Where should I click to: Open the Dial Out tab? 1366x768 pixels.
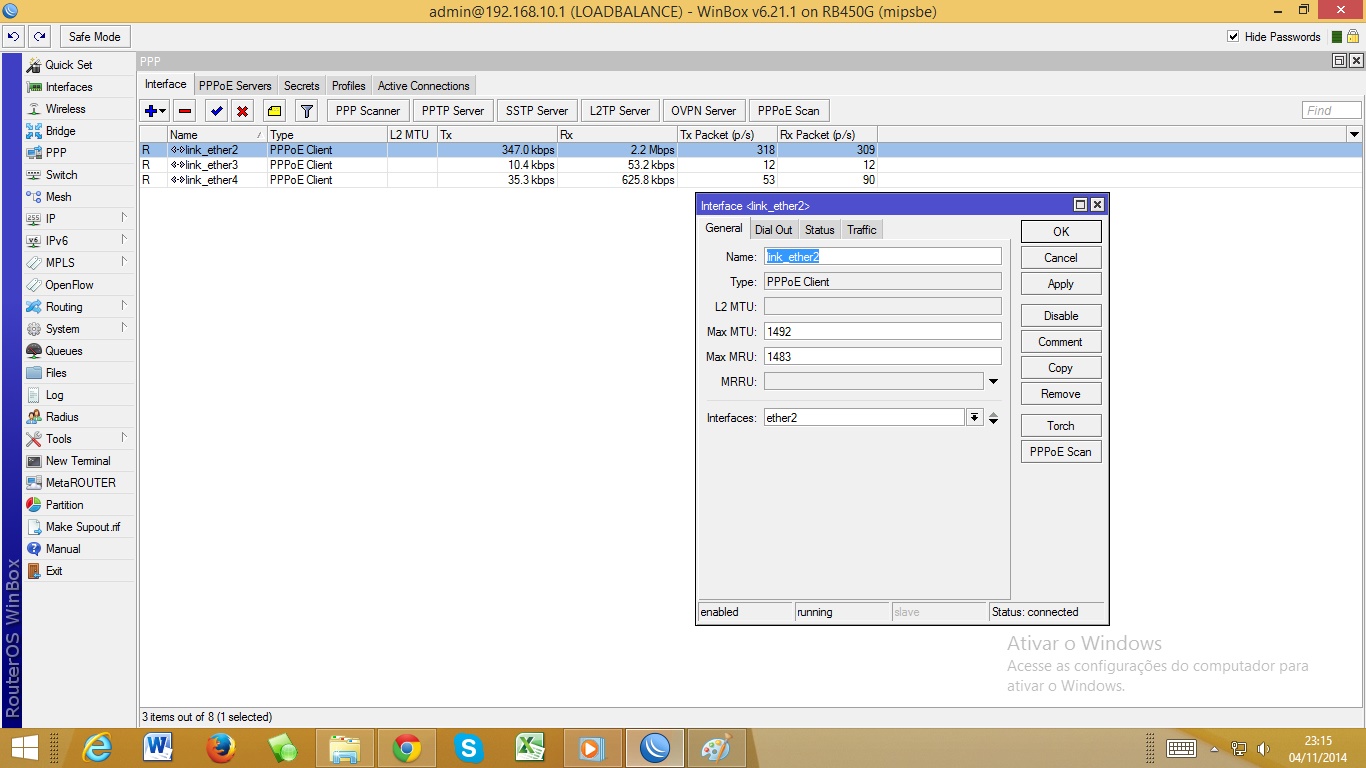coord(773,230)
